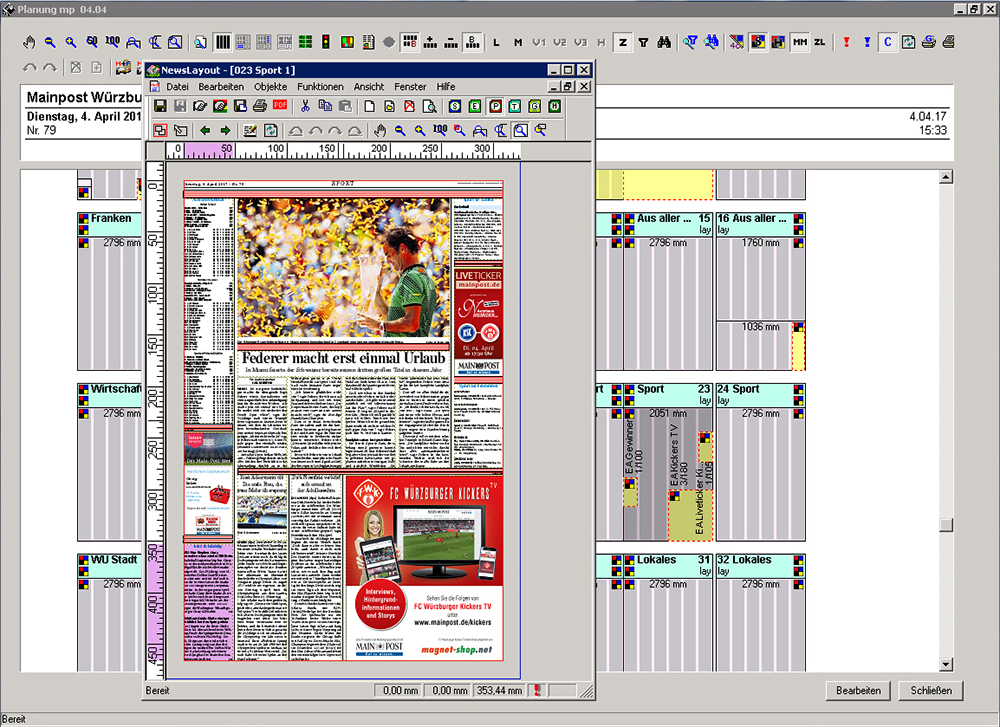Click the Planung scrollbar up arrow
The image size is (1000, 727).
tap(946, 177)
